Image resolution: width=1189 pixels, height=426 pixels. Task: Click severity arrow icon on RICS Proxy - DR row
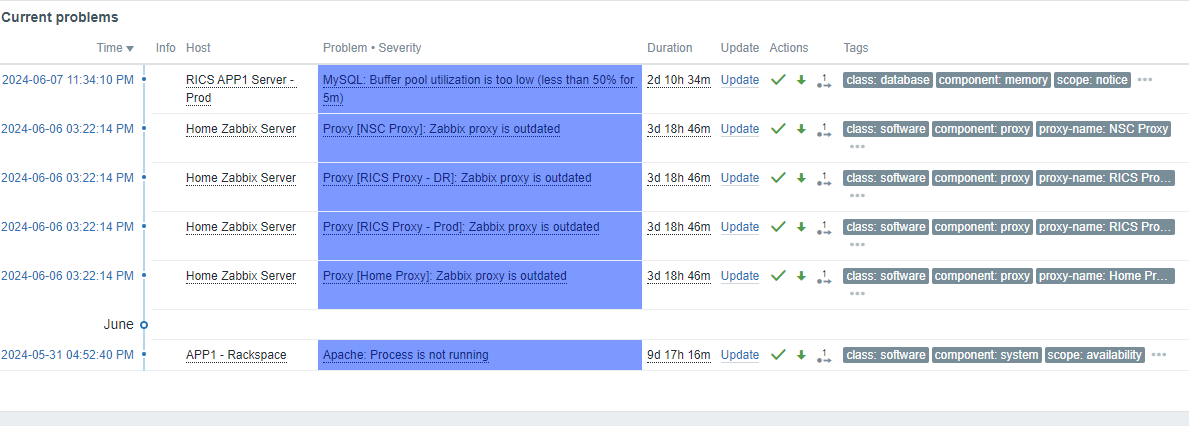point(801,178)
